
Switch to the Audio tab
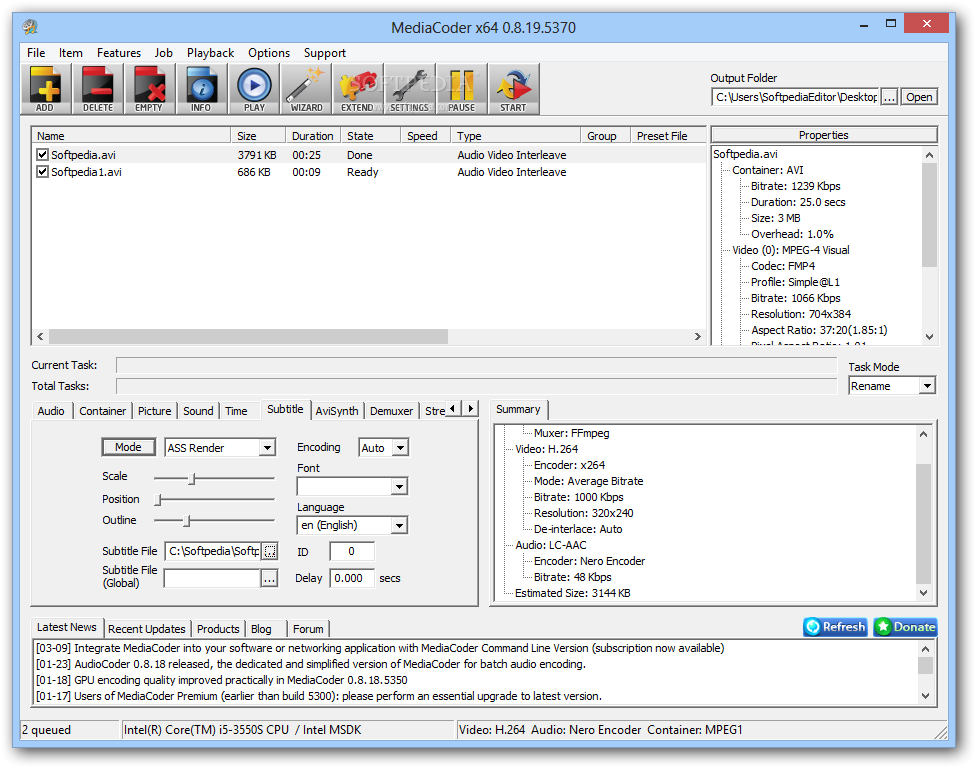[51, 411]
